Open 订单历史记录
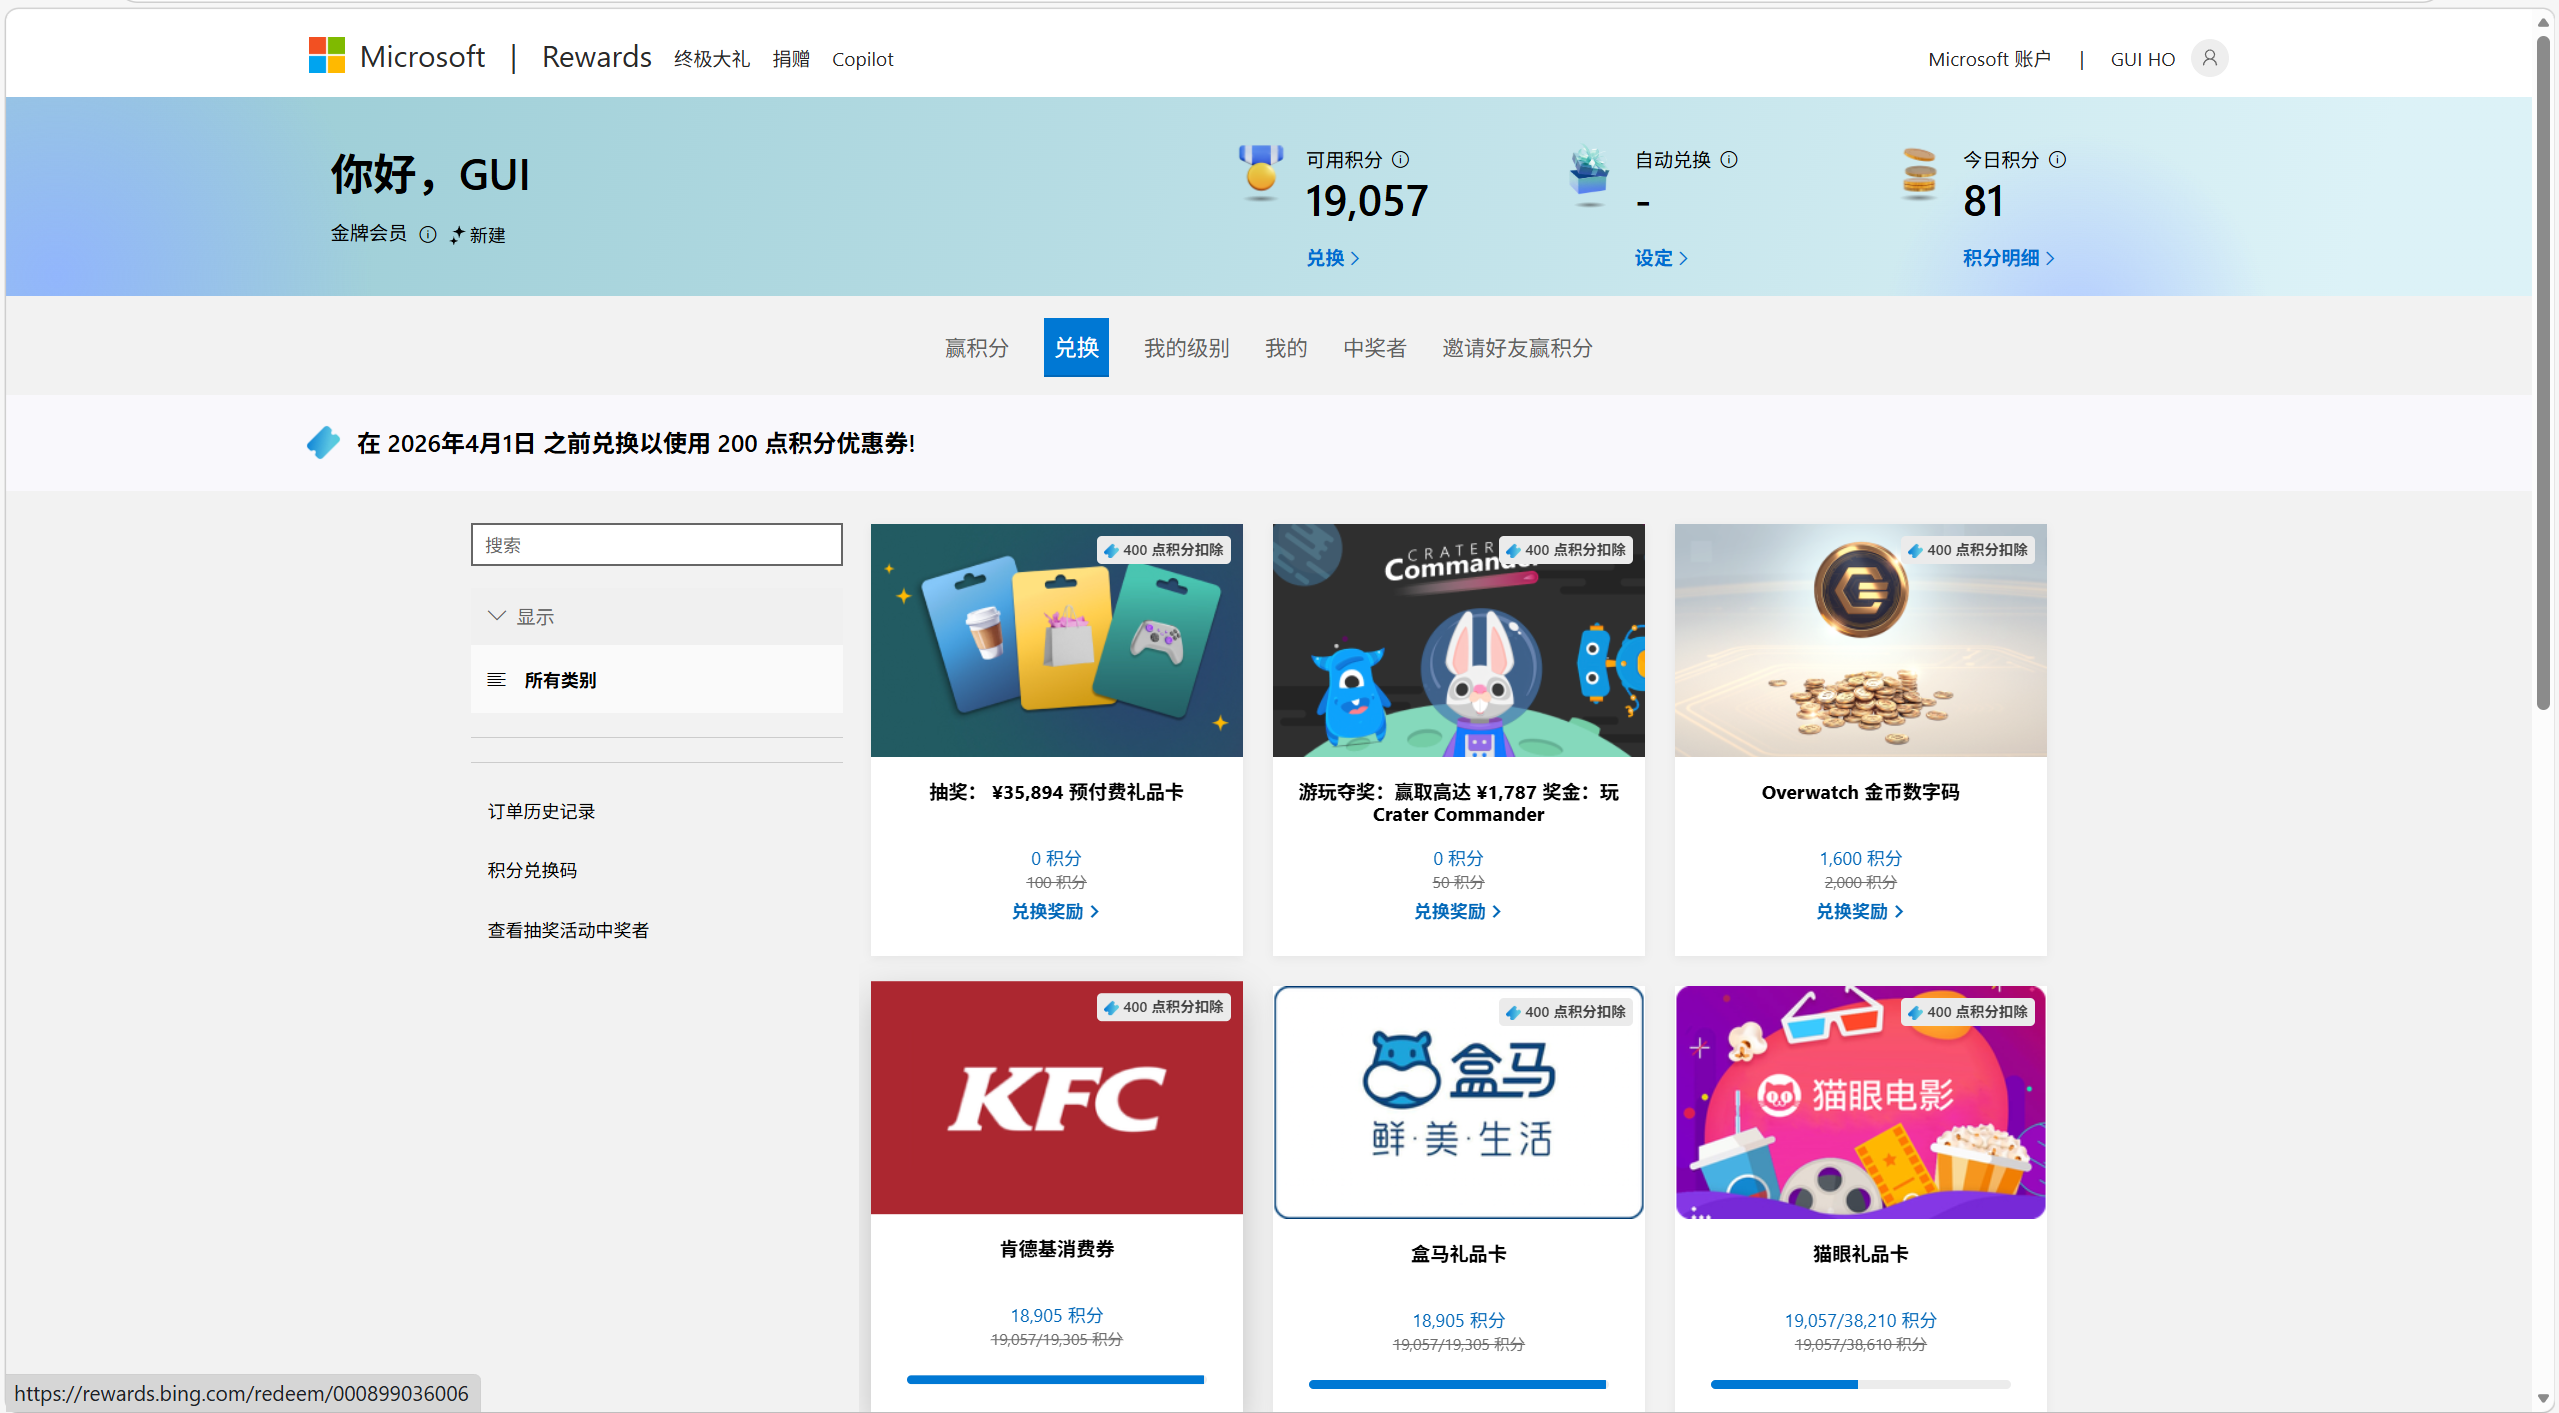The height and width of the screenshot is (1413, 2559). tap(540, 810)
